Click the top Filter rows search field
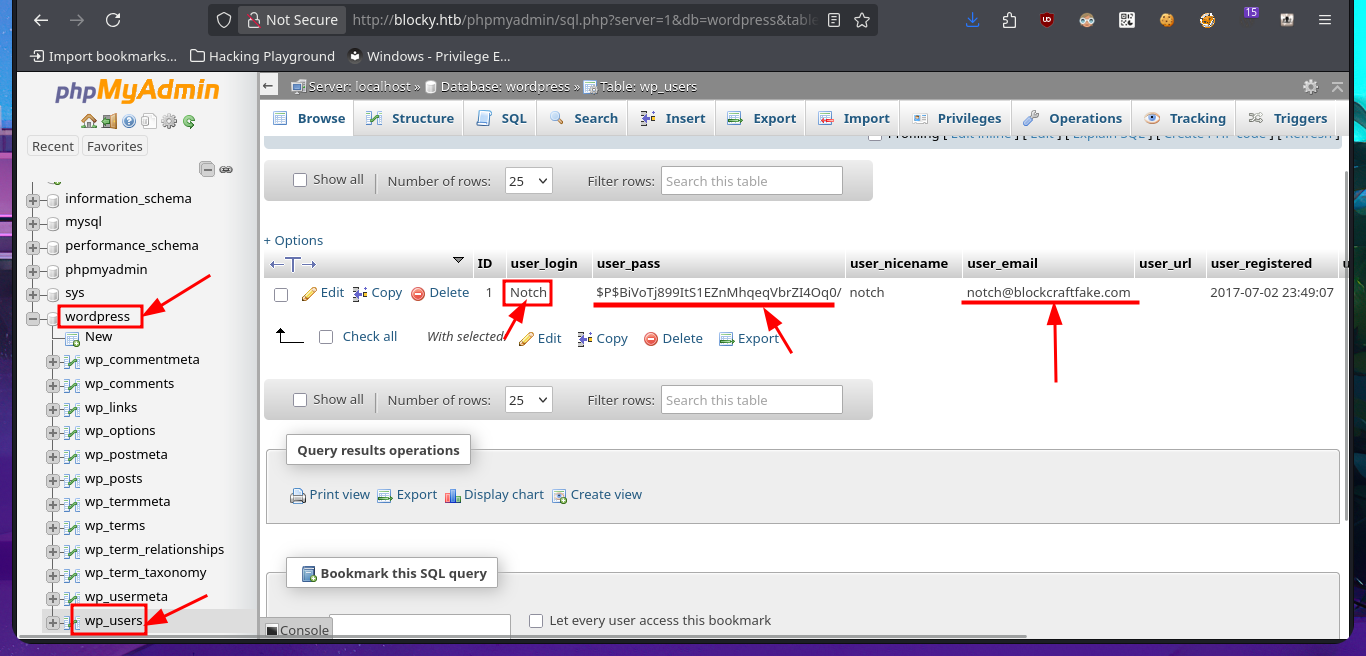Viewport: 1366px width, 656px height. pyautogui.click(x=751, y=181)
